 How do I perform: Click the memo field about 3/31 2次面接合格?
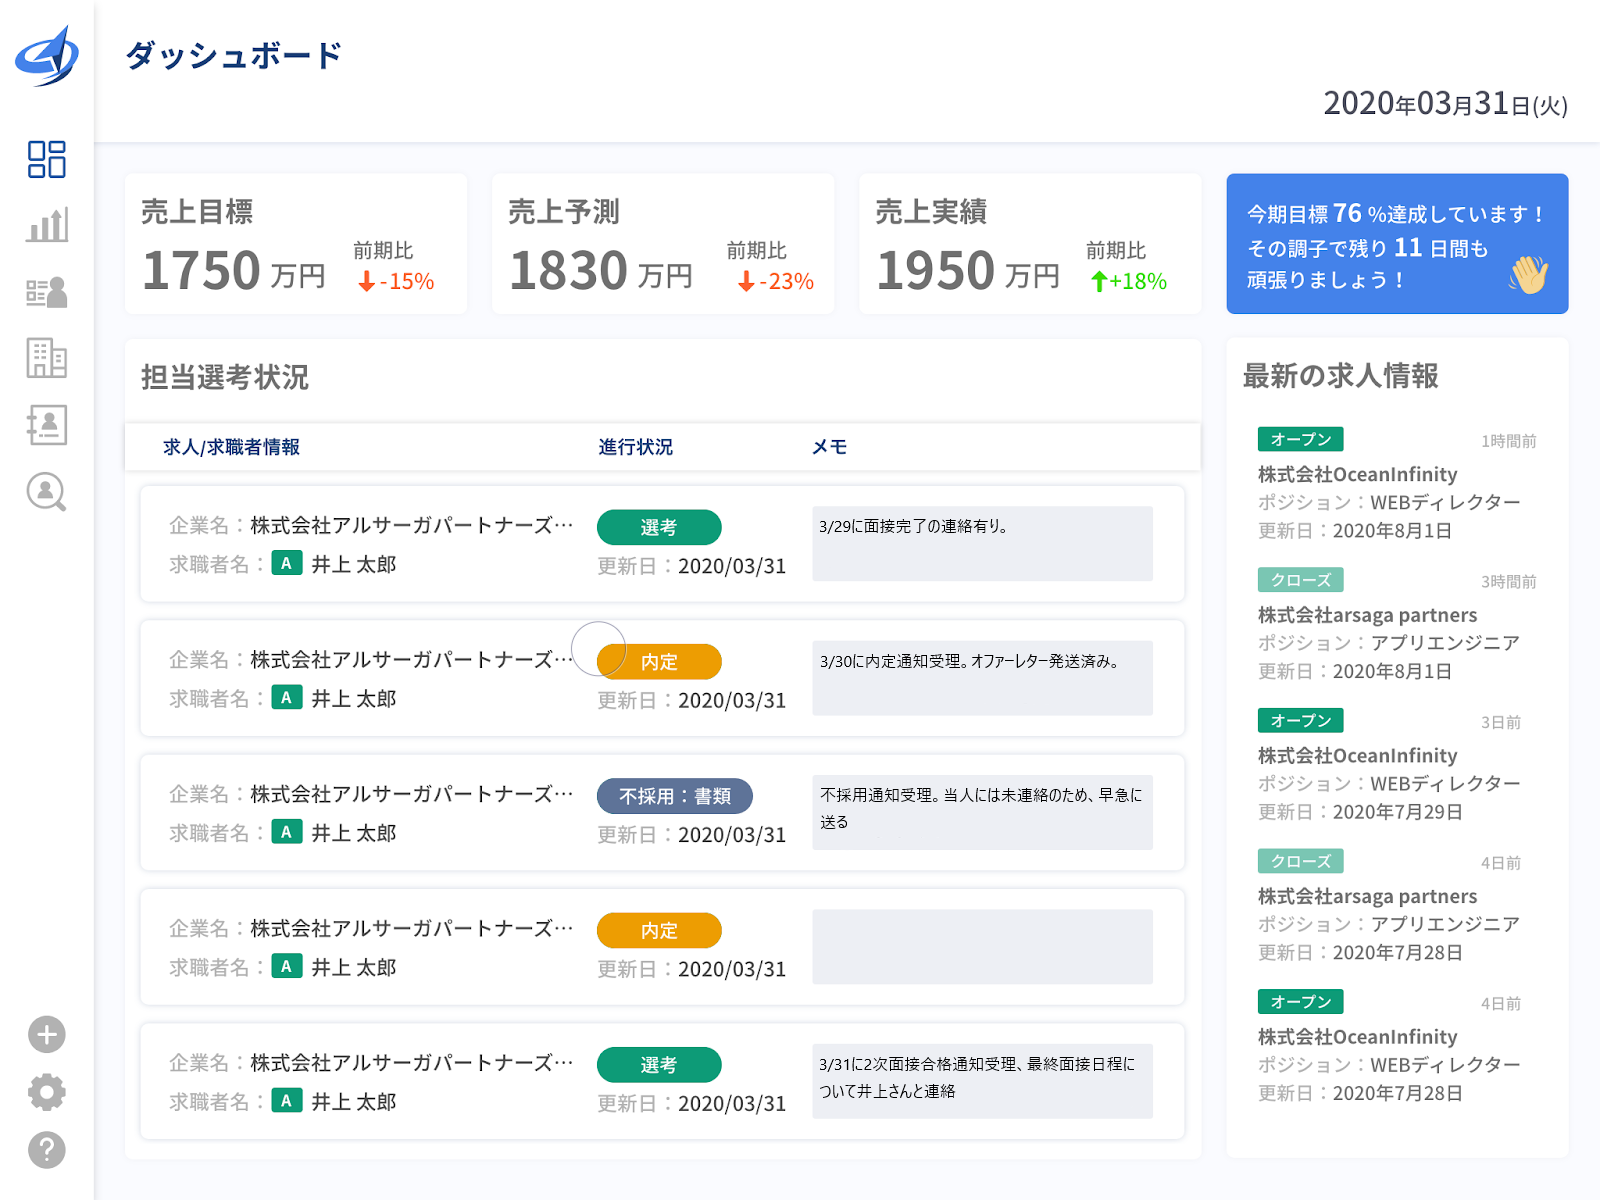pyautogui.click(x=982, y=1081)
